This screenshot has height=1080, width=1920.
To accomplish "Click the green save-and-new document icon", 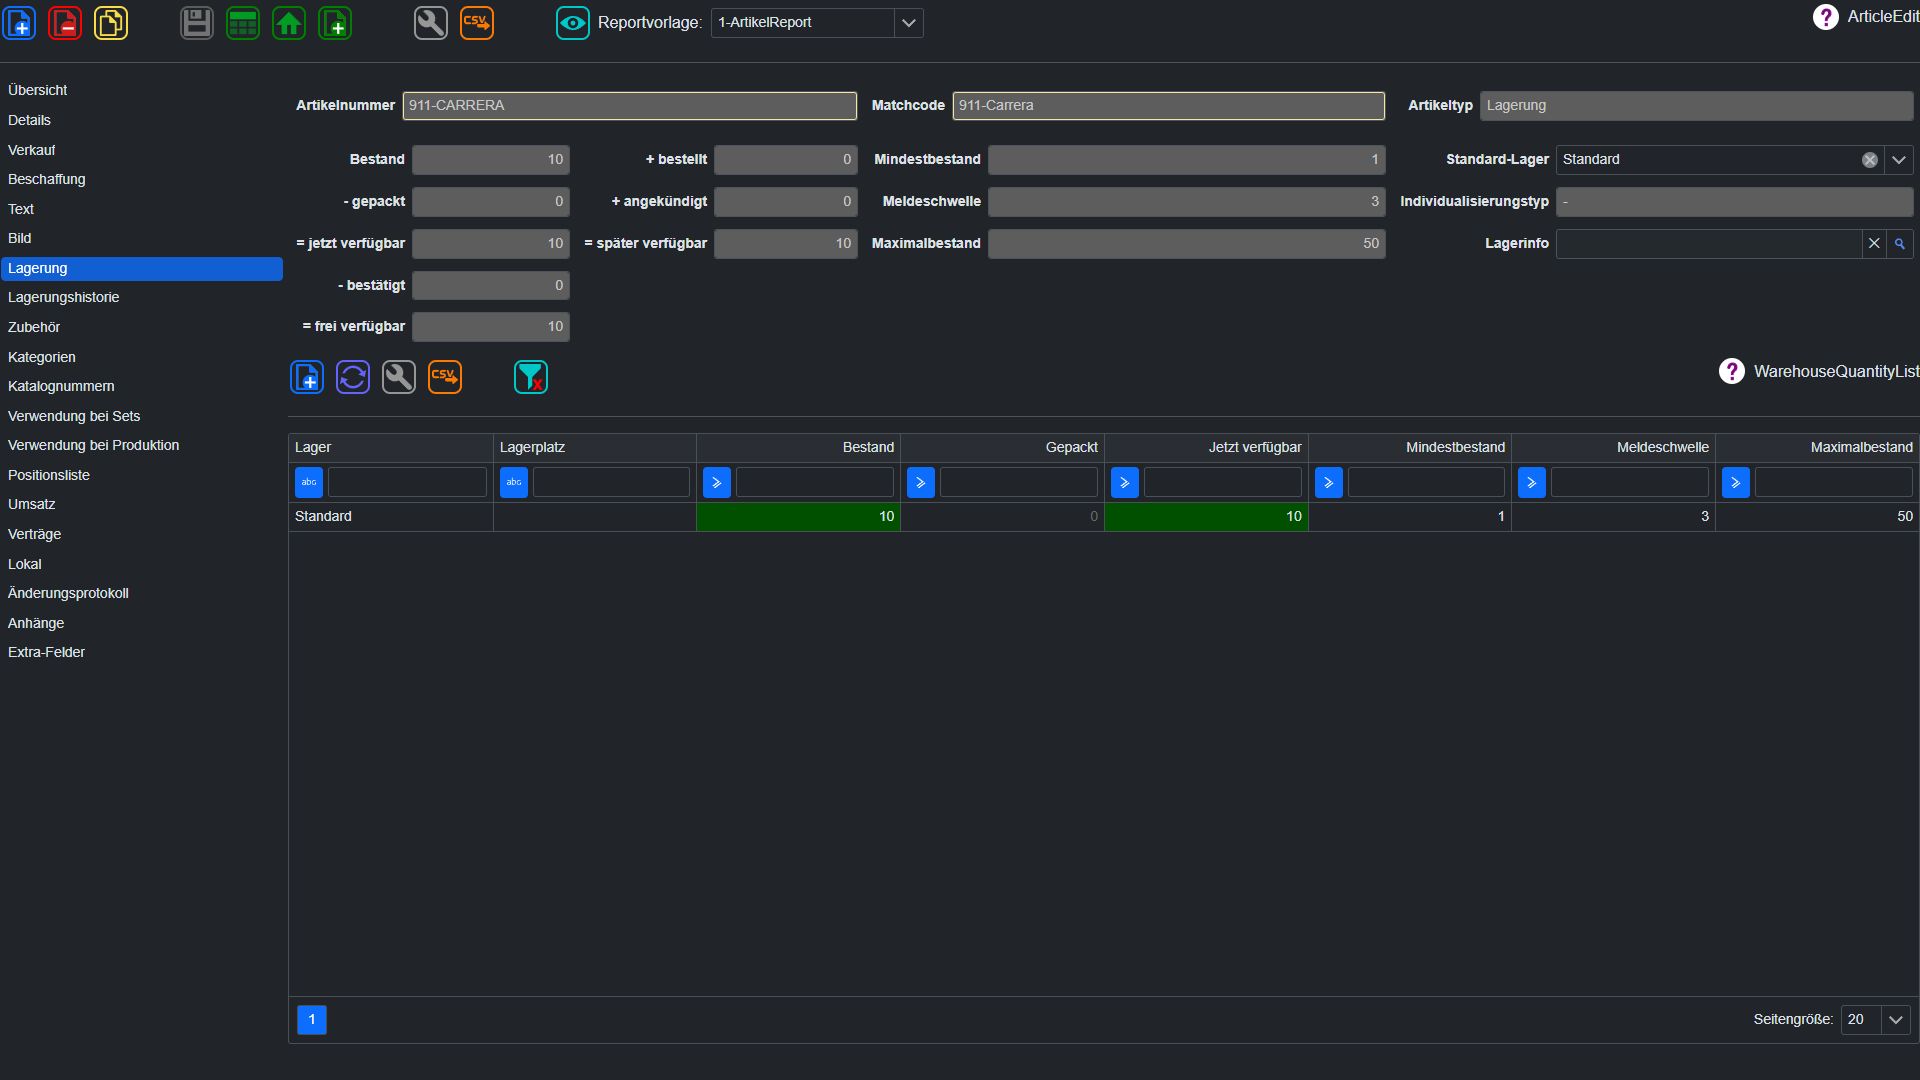I will click(x=335, y=22).
